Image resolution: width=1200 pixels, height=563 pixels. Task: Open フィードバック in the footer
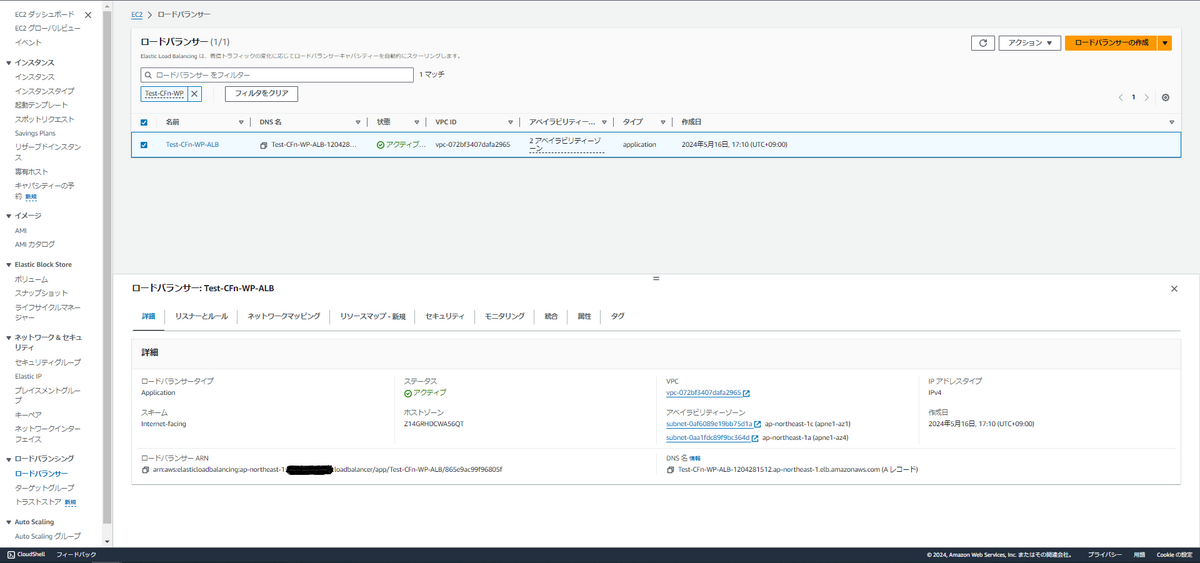[76, 554]
